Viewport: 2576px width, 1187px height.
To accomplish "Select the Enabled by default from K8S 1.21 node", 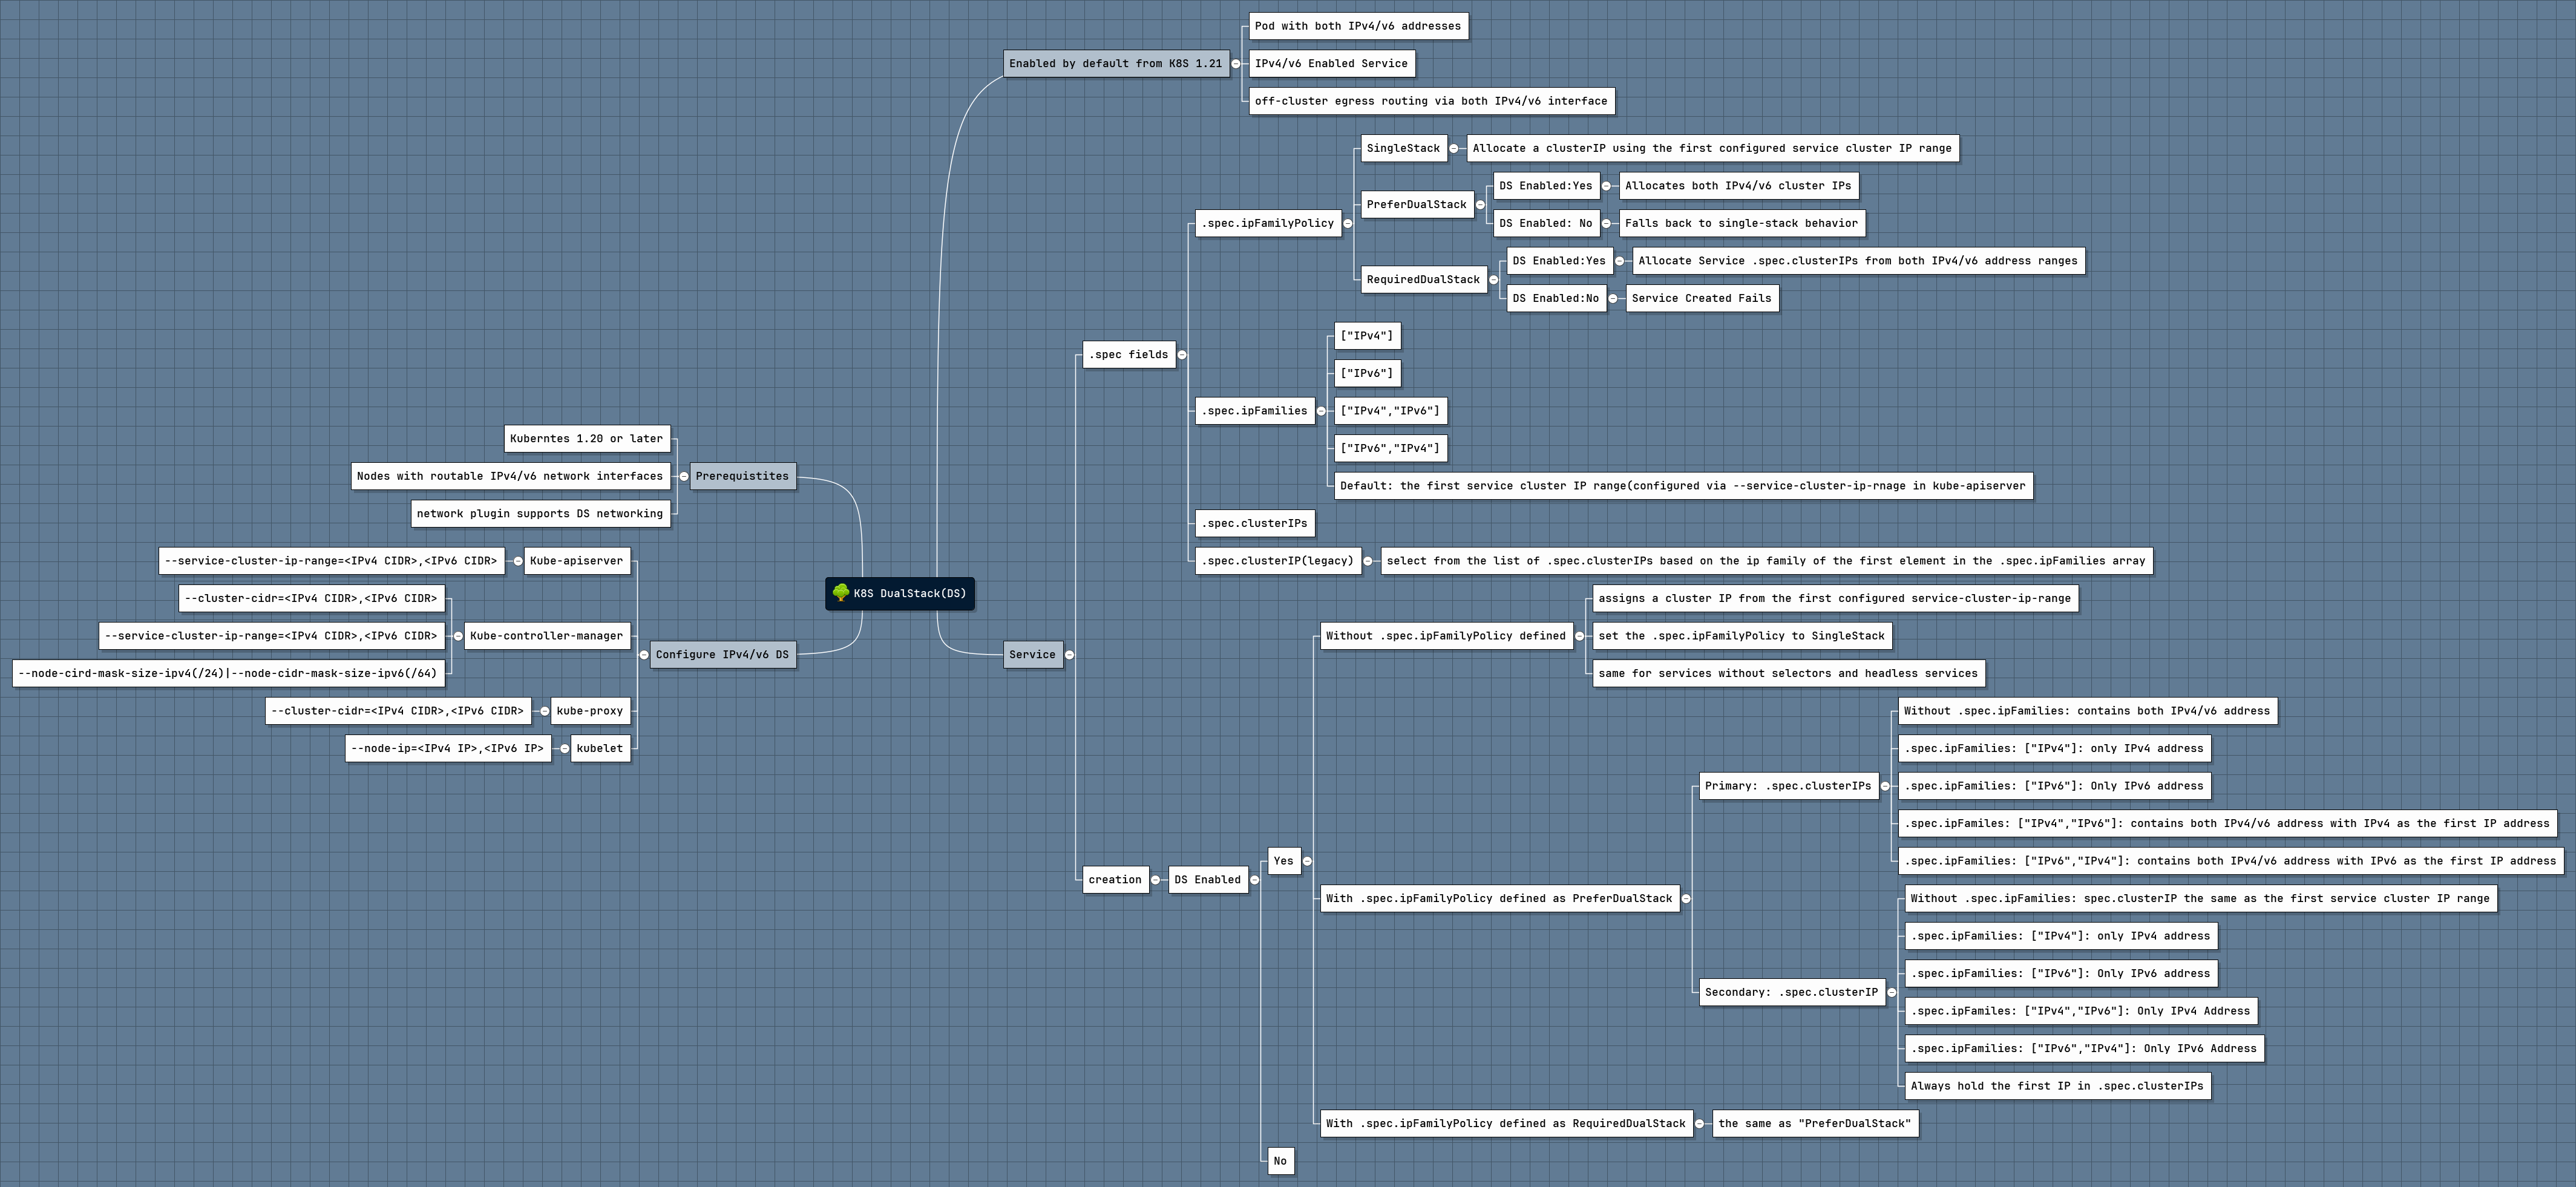I will point(1115,64).
